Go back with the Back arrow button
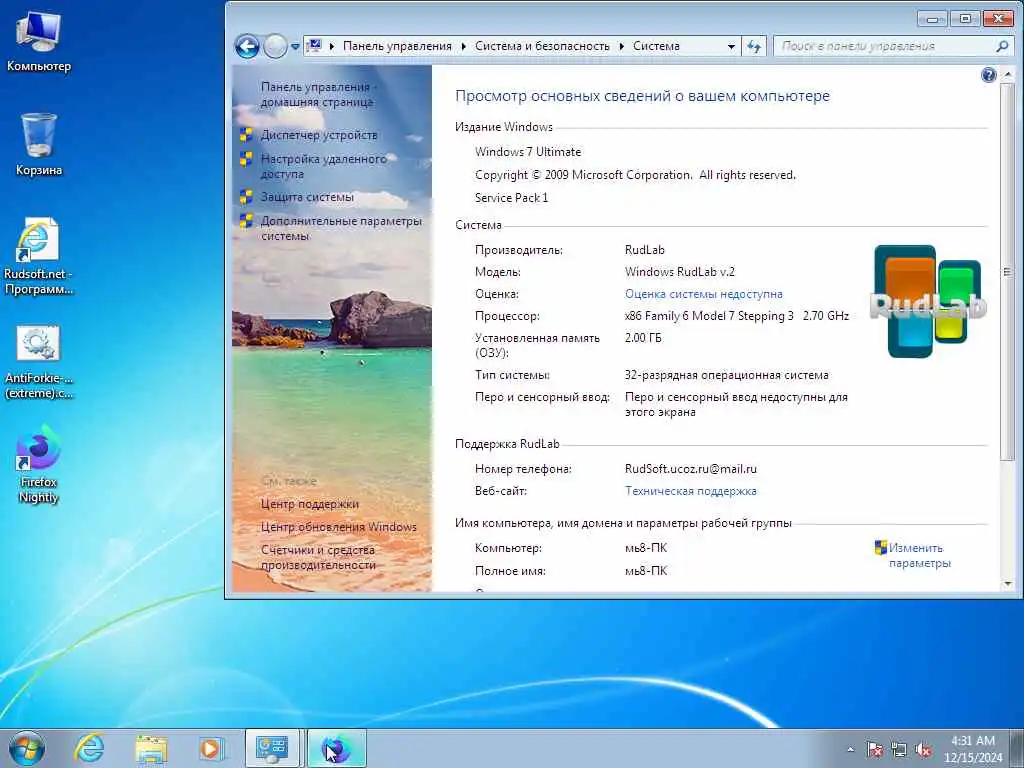 click(x=248, y=46)
